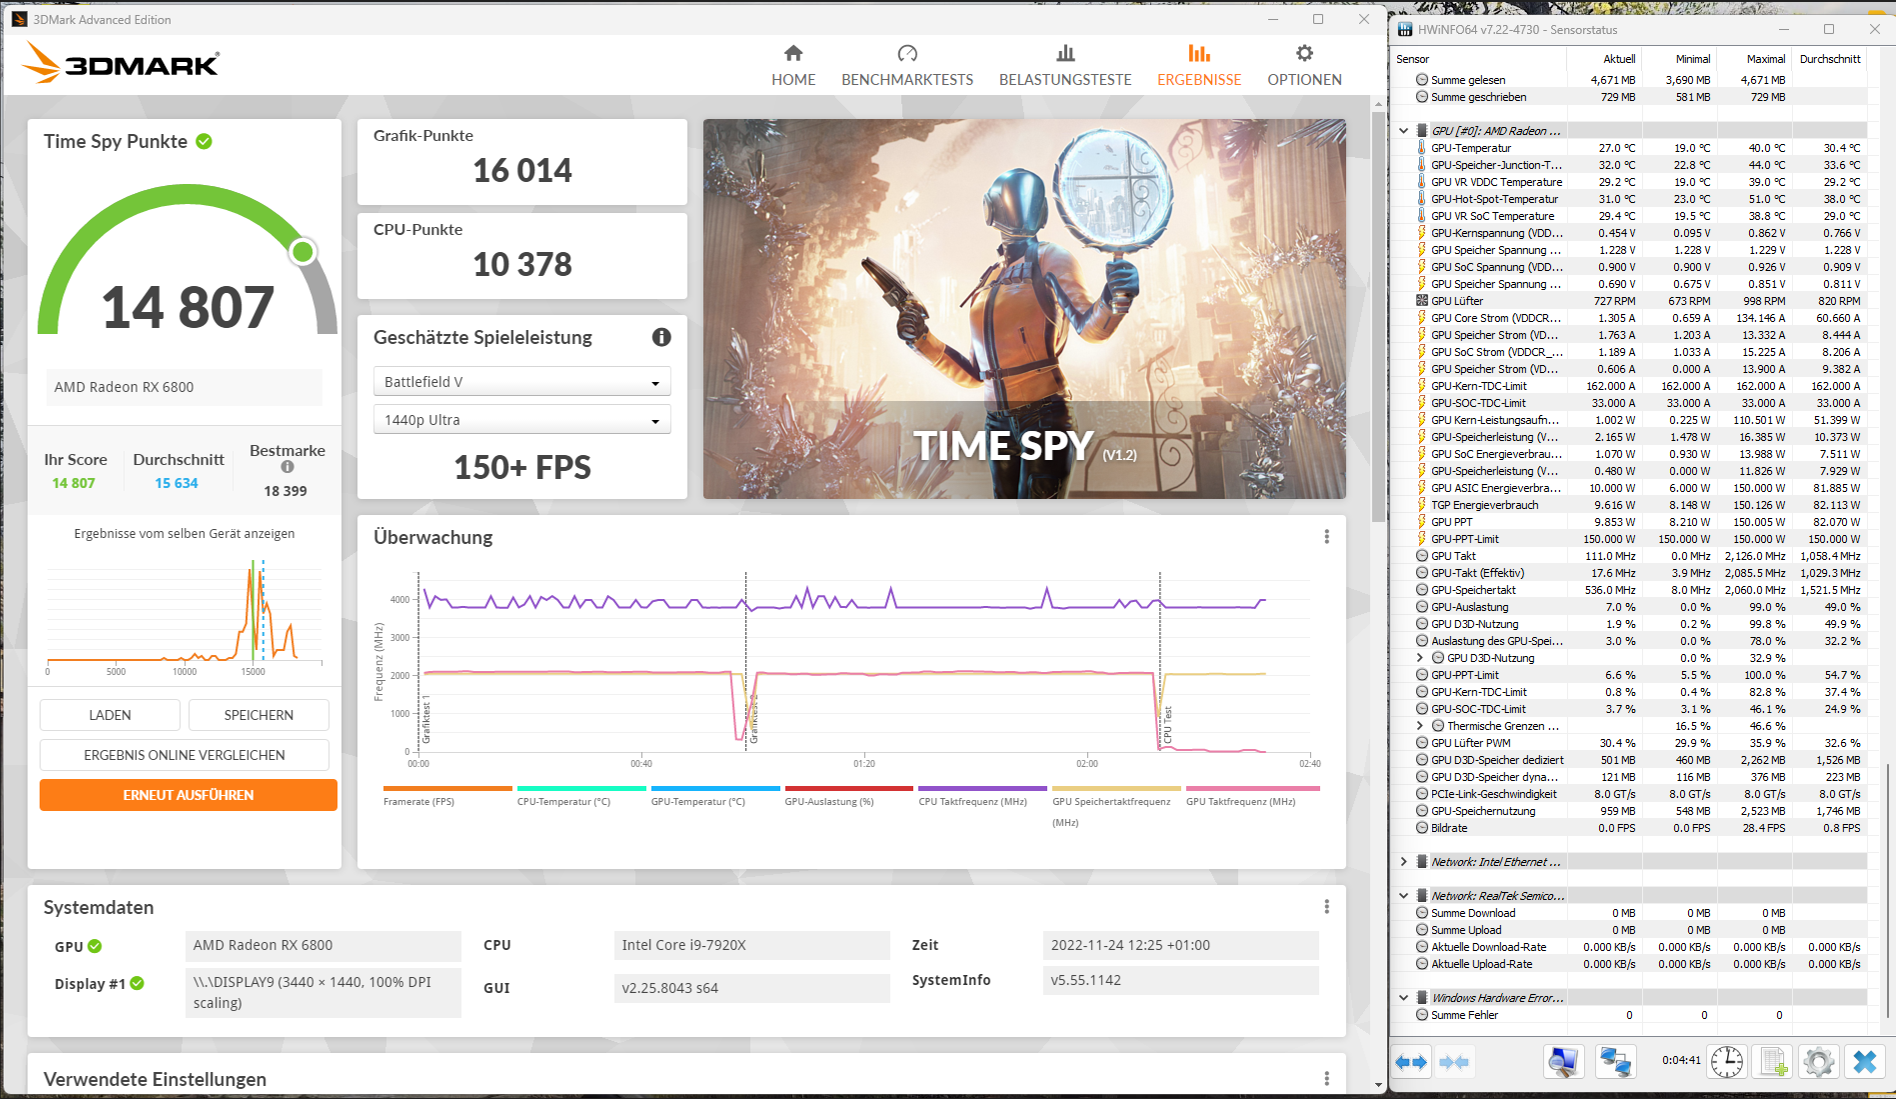This screenshot has height=1099, width=1896.
Task: Expand the Thermische Grenzen sub-item
Action: coord(1419,726)
